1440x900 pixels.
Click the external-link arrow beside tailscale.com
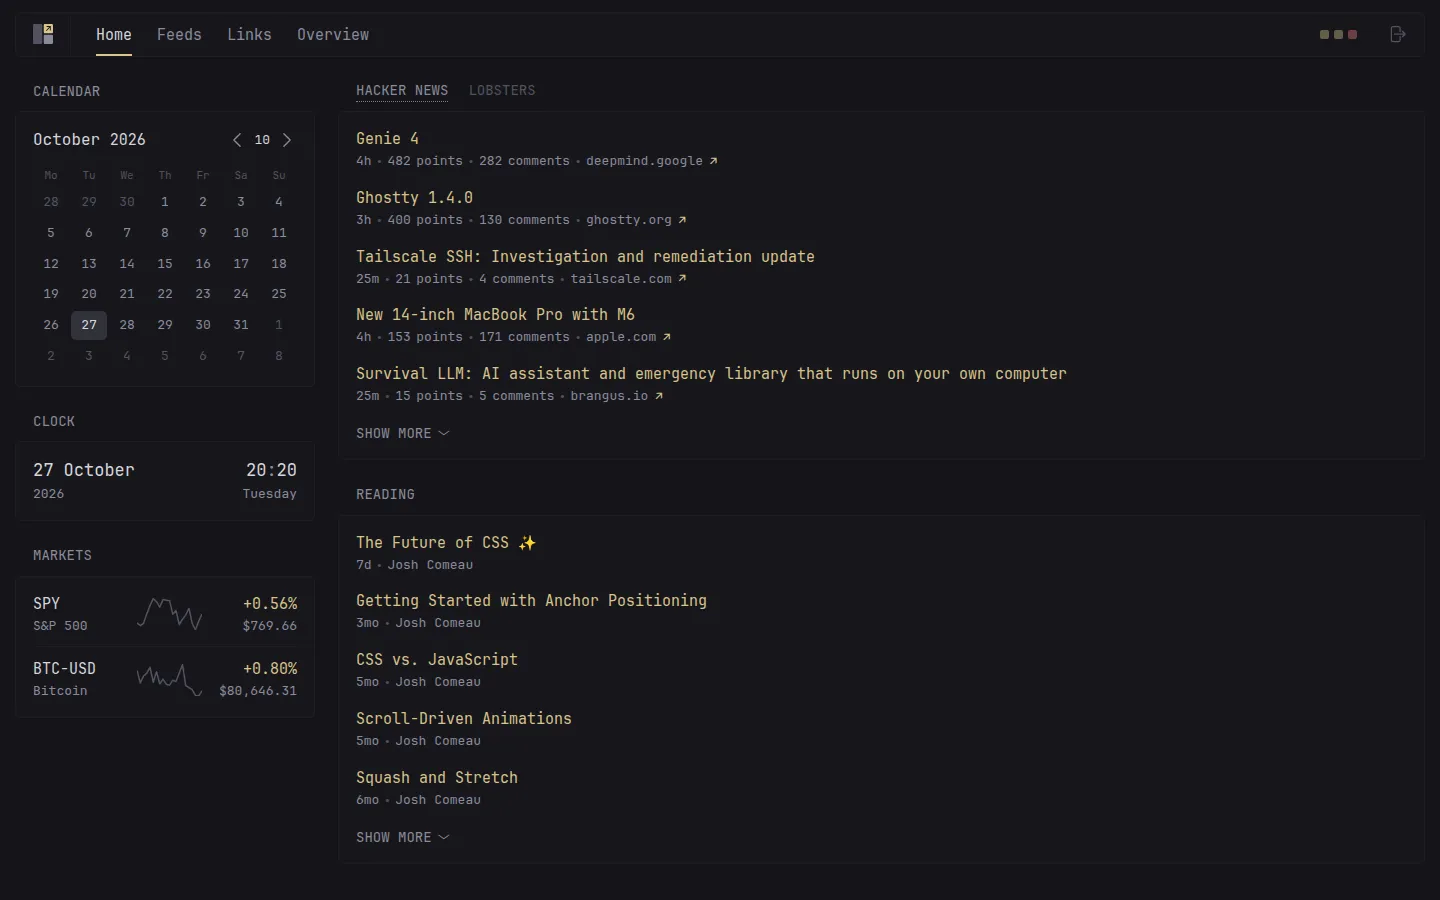click(x=682, y=279)
